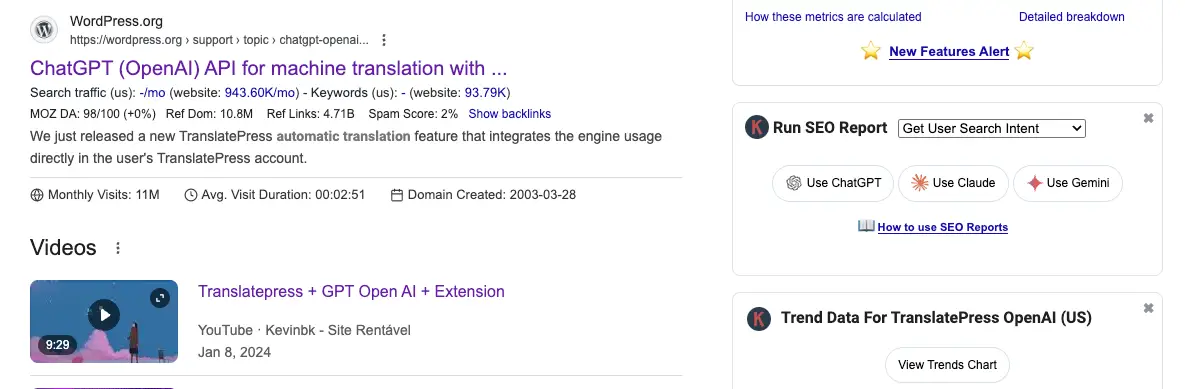Open the Videos section three-dot options
Screen dimensions: 1185x389
(x=118, y=248)
